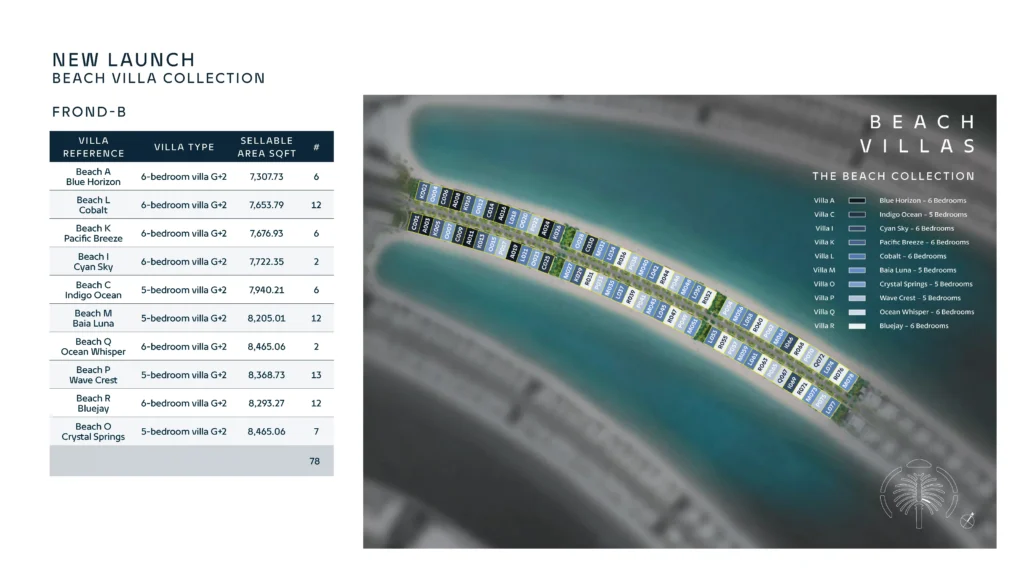Click the M027 villa marker

(x=568, y=269)
